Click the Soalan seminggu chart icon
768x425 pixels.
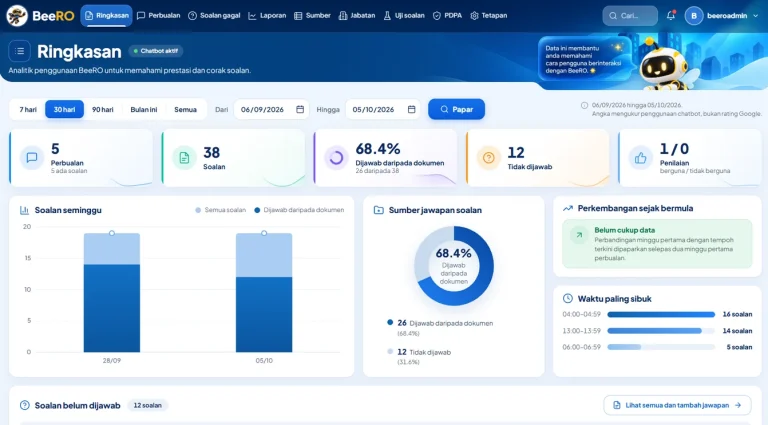[24, 210]
